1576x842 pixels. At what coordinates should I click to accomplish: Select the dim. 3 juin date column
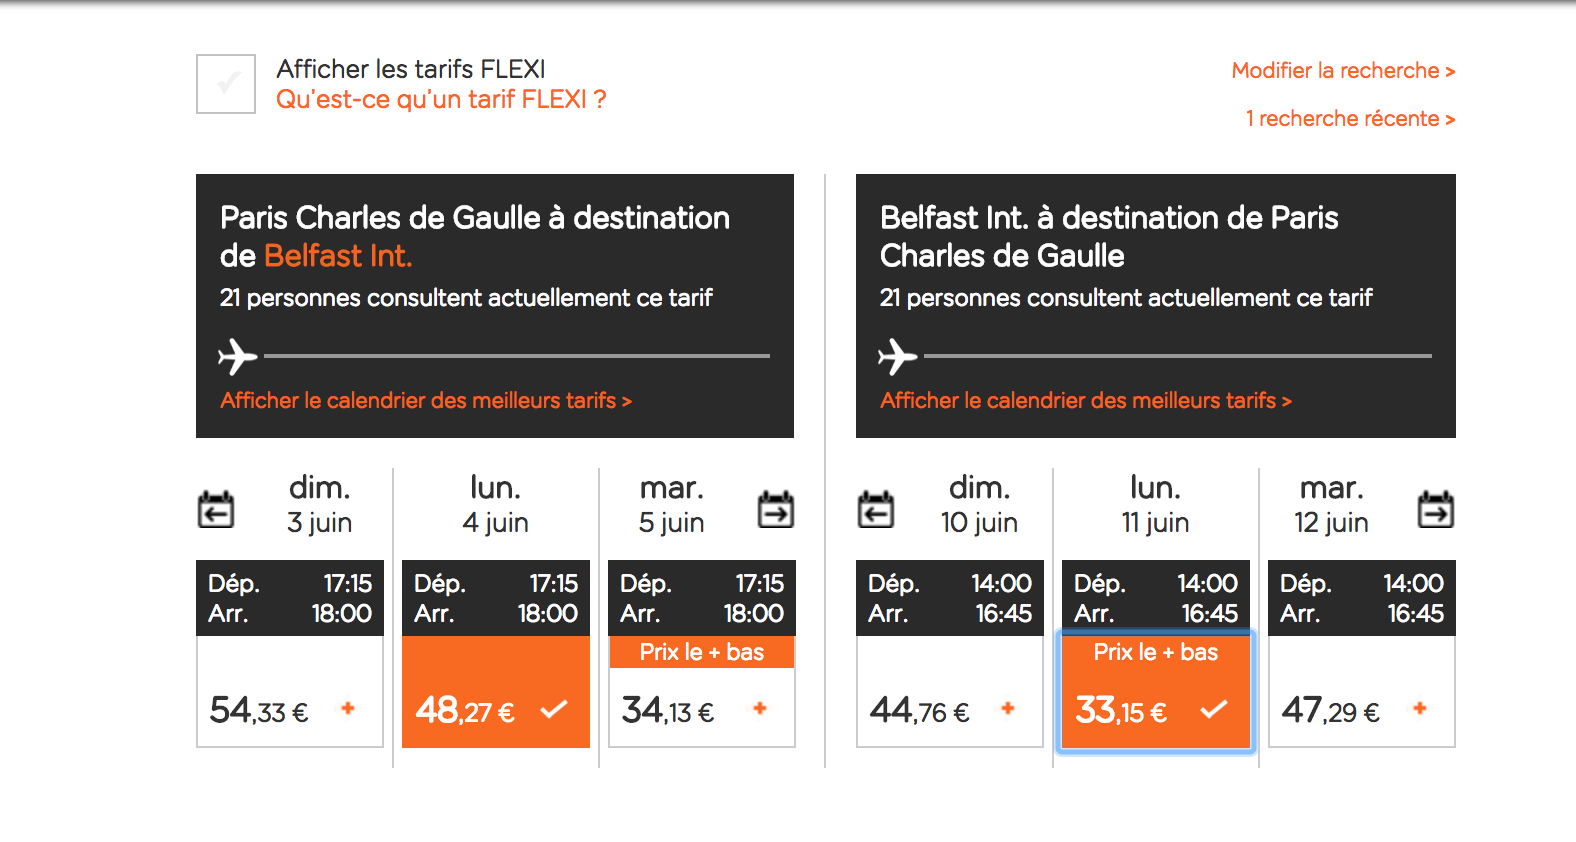tap(319, 505)
